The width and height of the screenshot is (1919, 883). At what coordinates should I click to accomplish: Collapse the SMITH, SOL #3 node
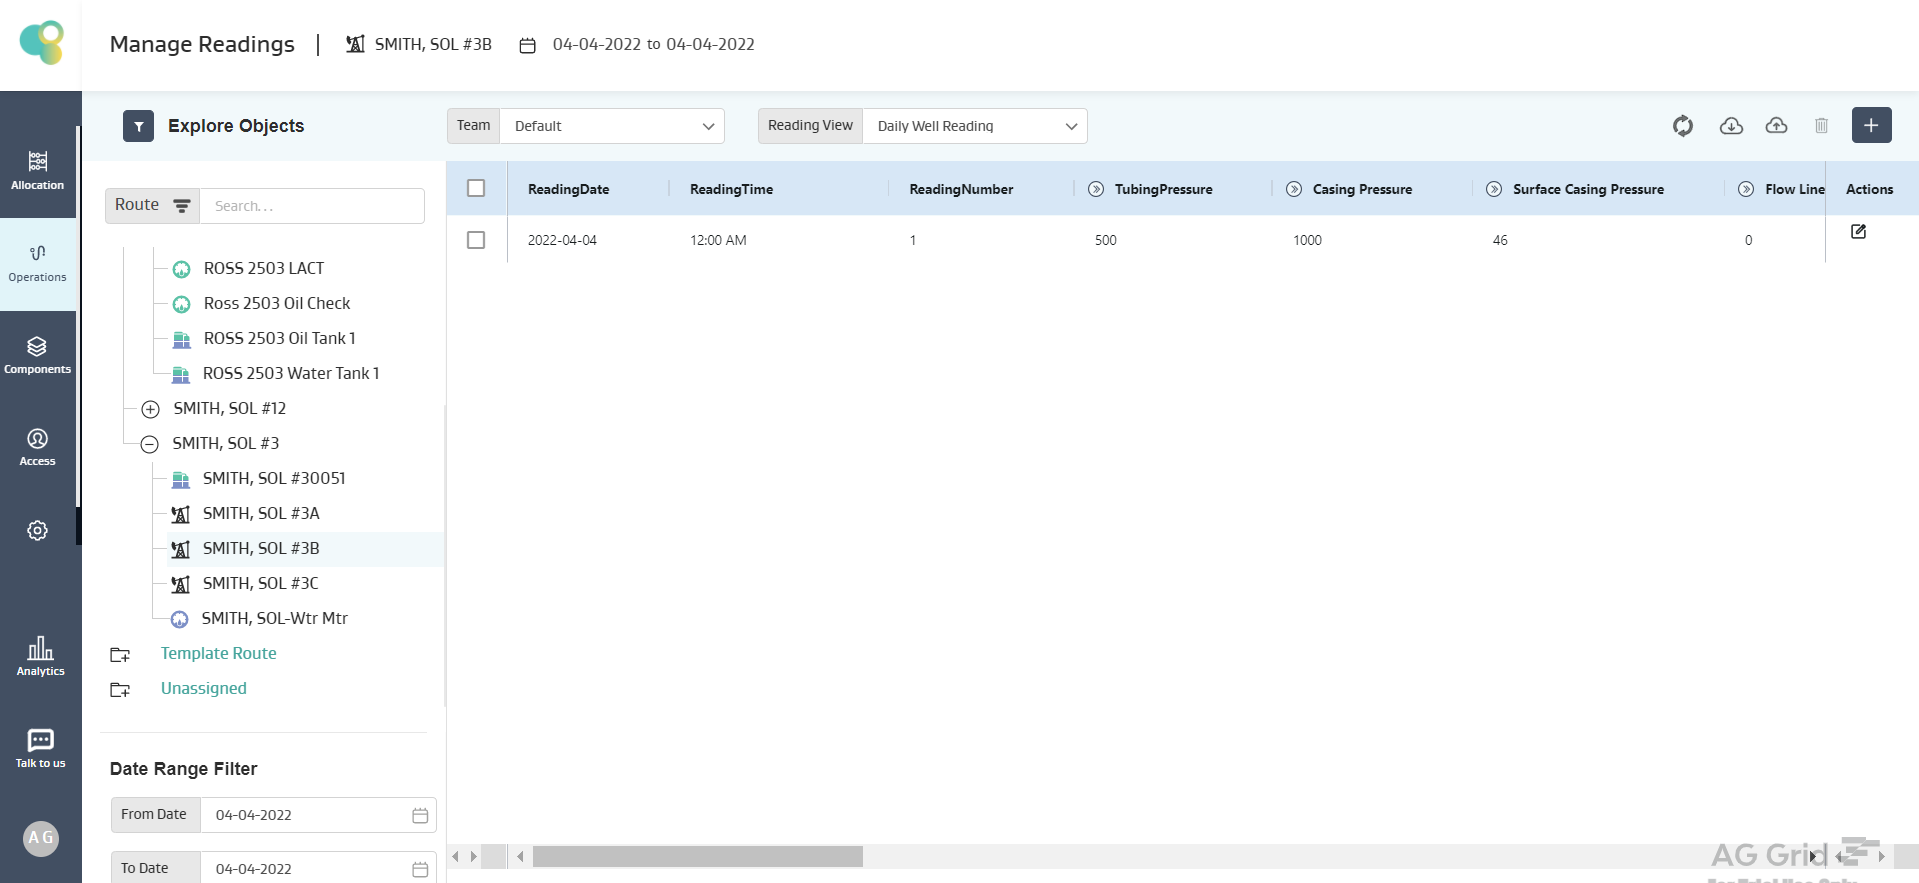[x=150, y=444]
